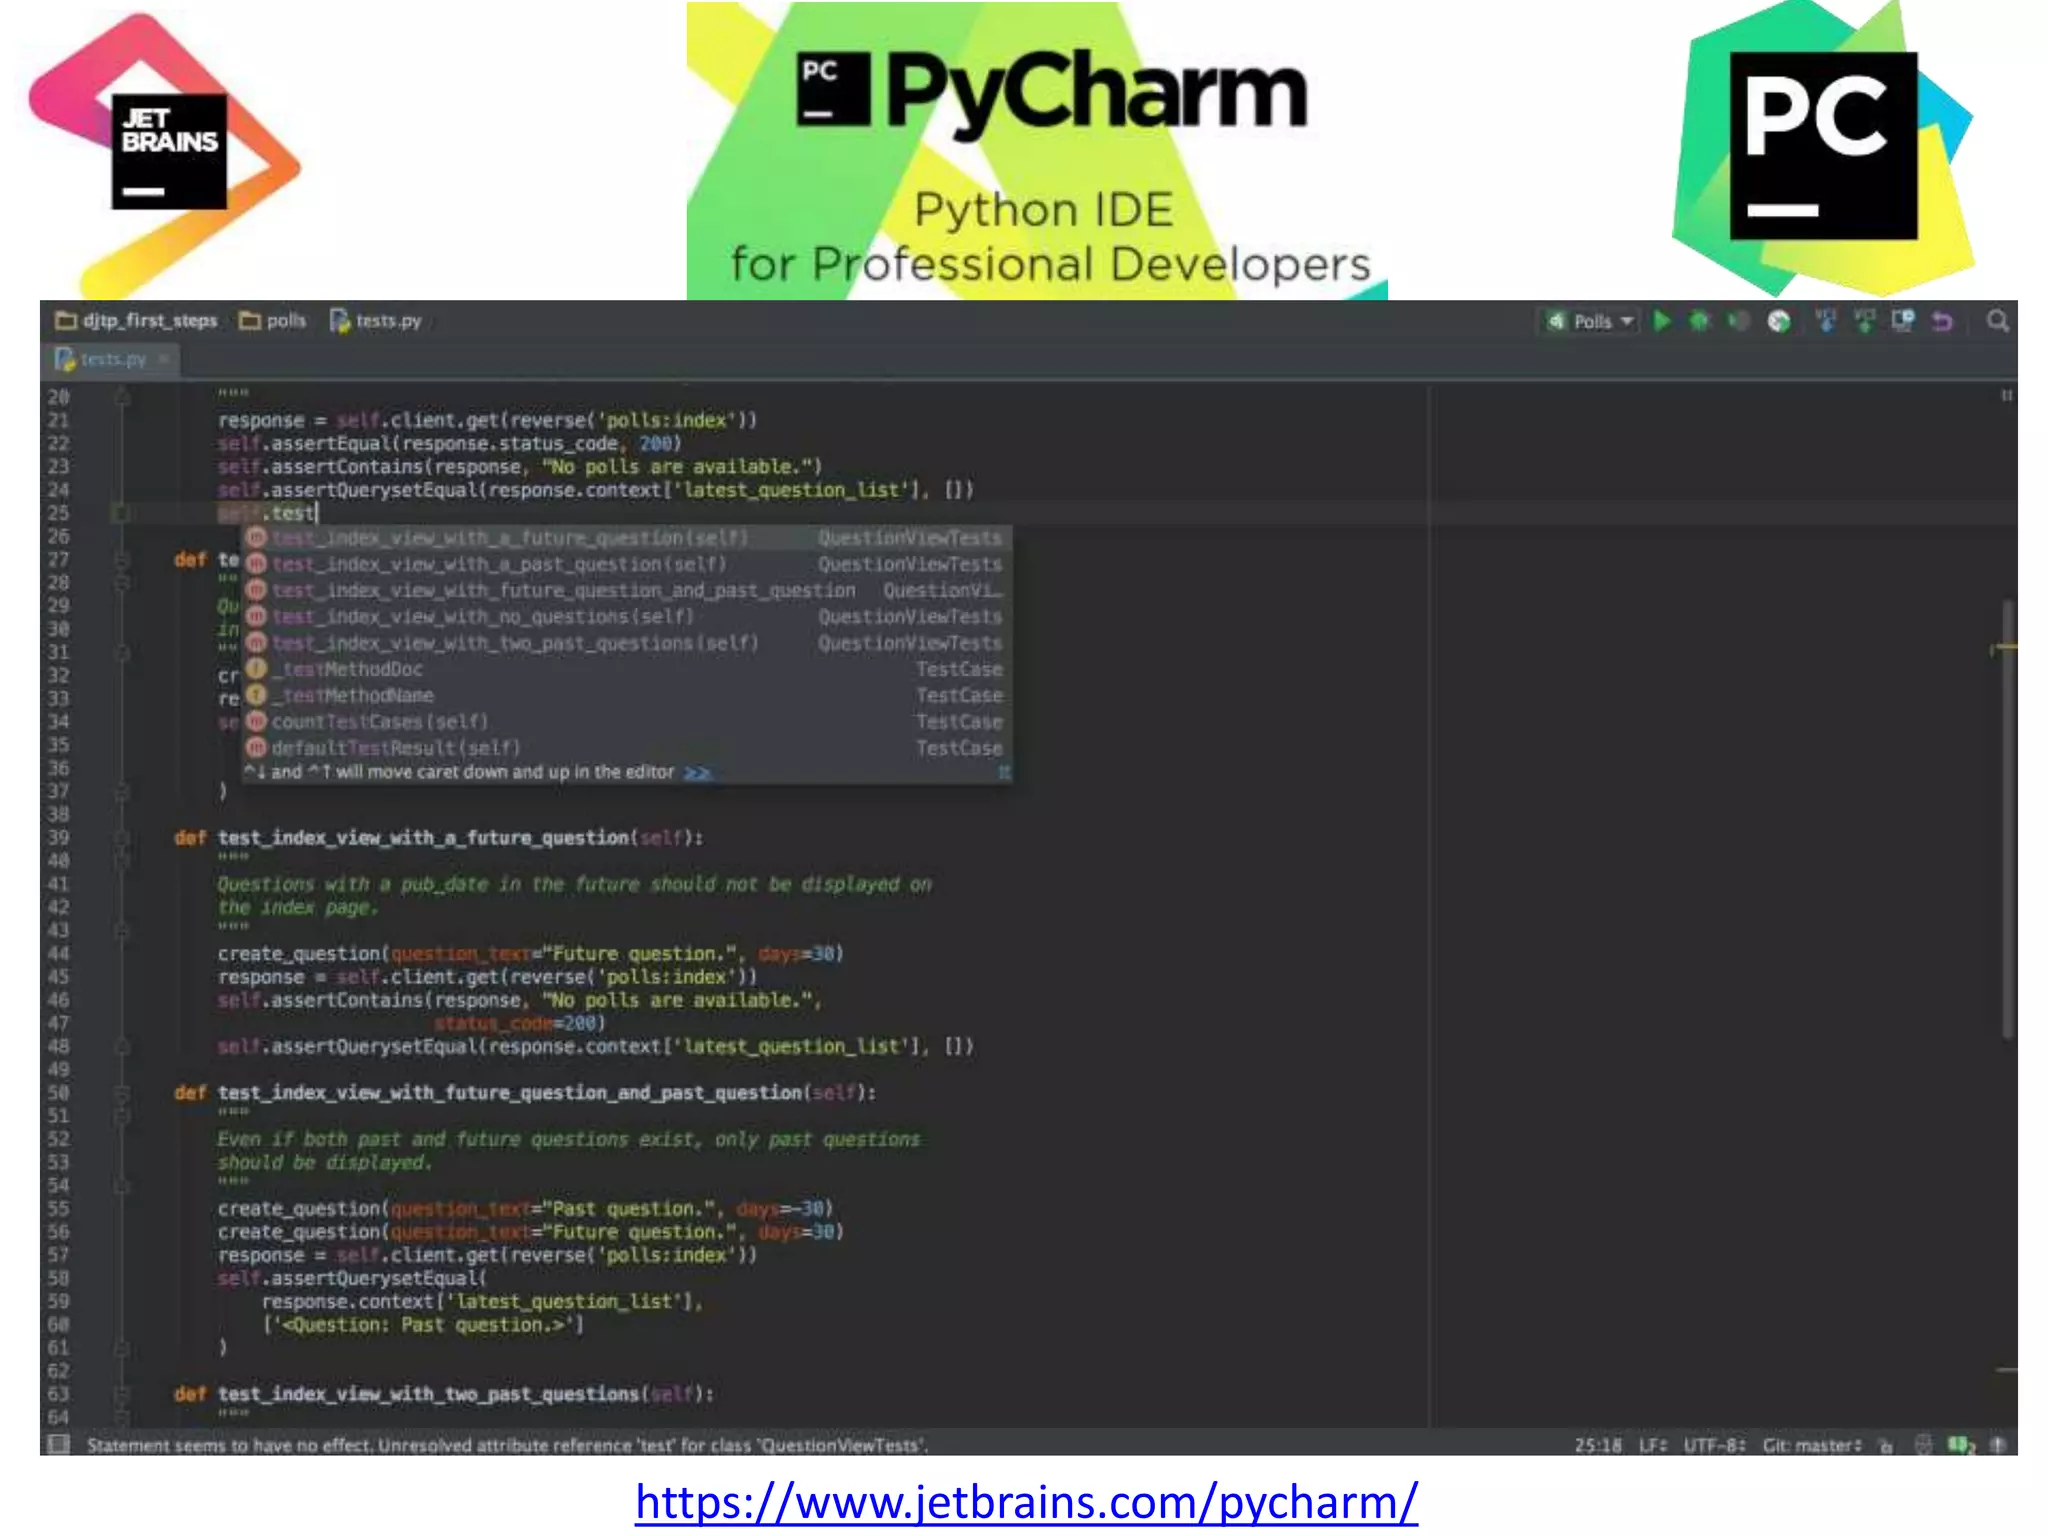This screenshot has height=1536, width=2048.
Task: Choose test_index_view_with_two_past_questions completion suggestion
Action: (x=628, y=643)
